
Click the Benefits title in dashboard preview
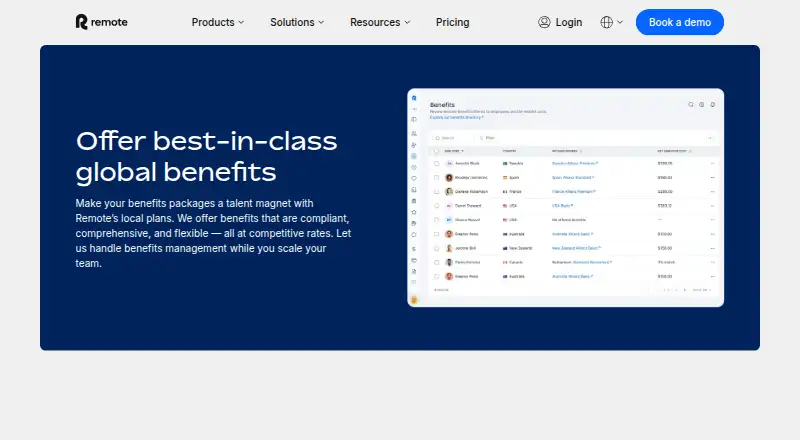coord(442,105)
